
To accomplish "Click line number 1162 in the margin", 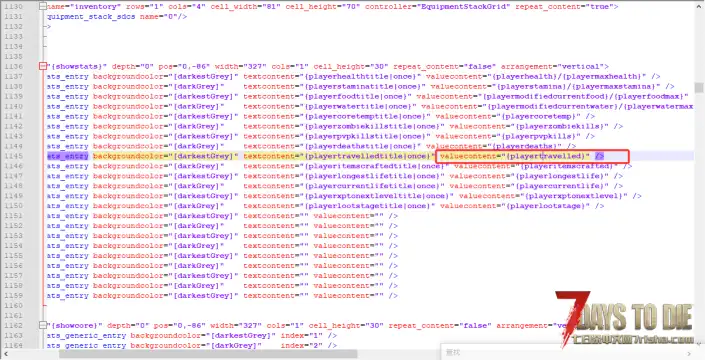I will pos(13,325).
